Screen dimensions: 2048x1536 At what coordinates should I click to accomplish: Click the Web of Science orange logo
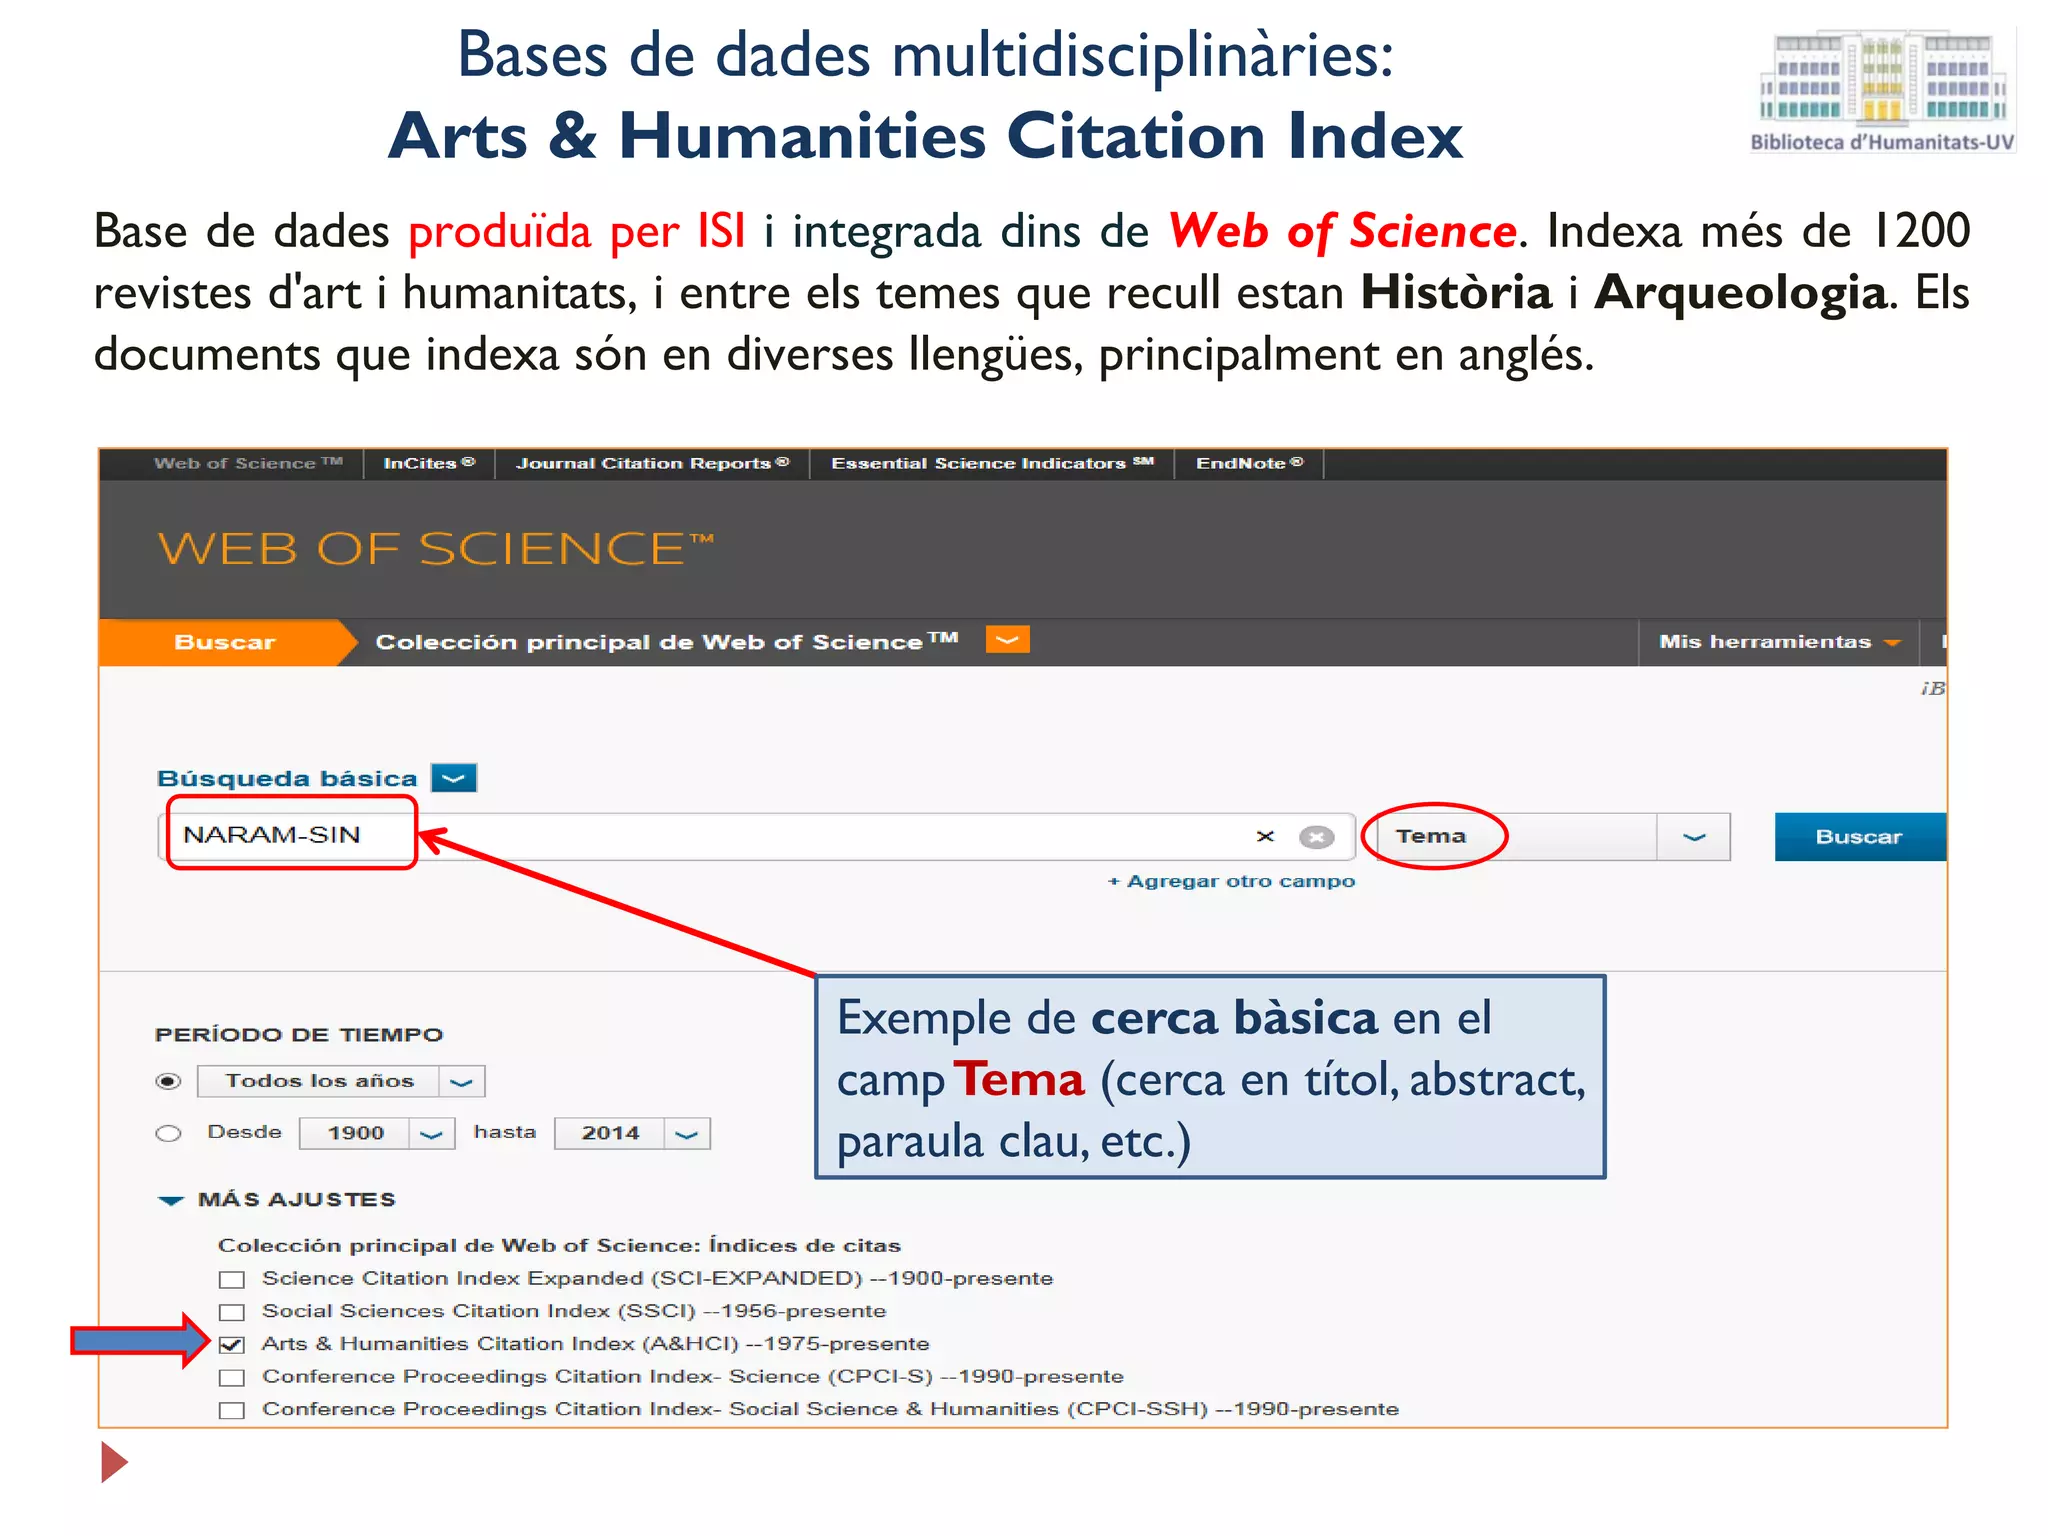click(x=435, y=549)
